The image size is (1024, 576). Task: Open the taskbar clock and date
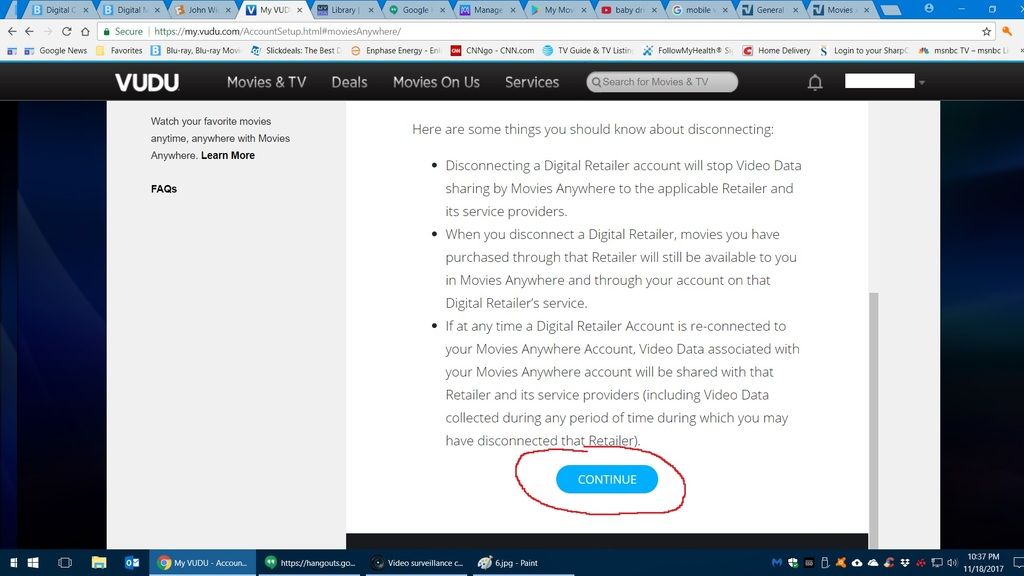[x=984, y=562]
